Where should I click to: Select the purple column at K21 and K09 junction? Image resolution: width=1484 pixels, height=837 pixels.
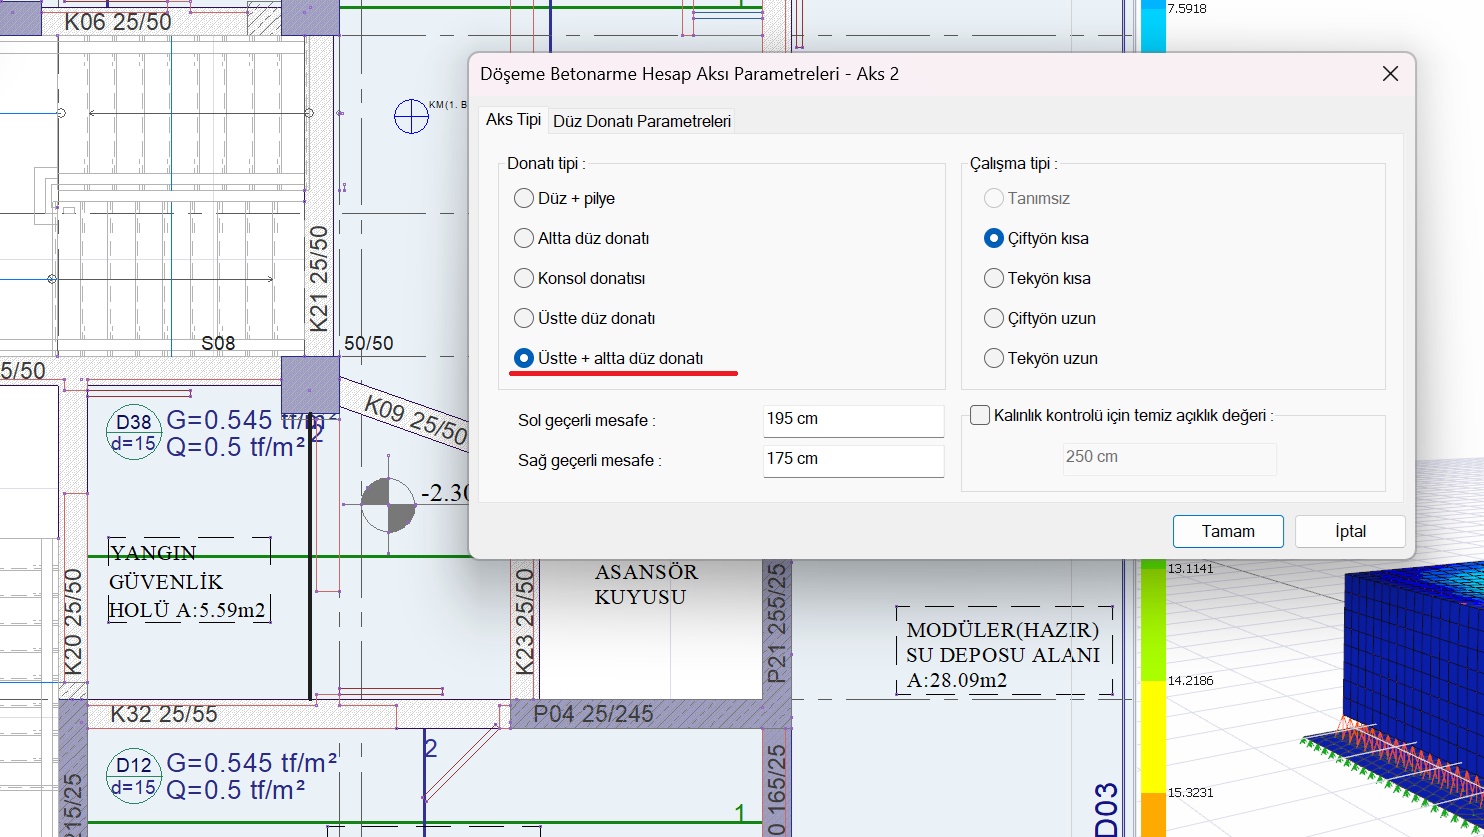tap(310, 385)
